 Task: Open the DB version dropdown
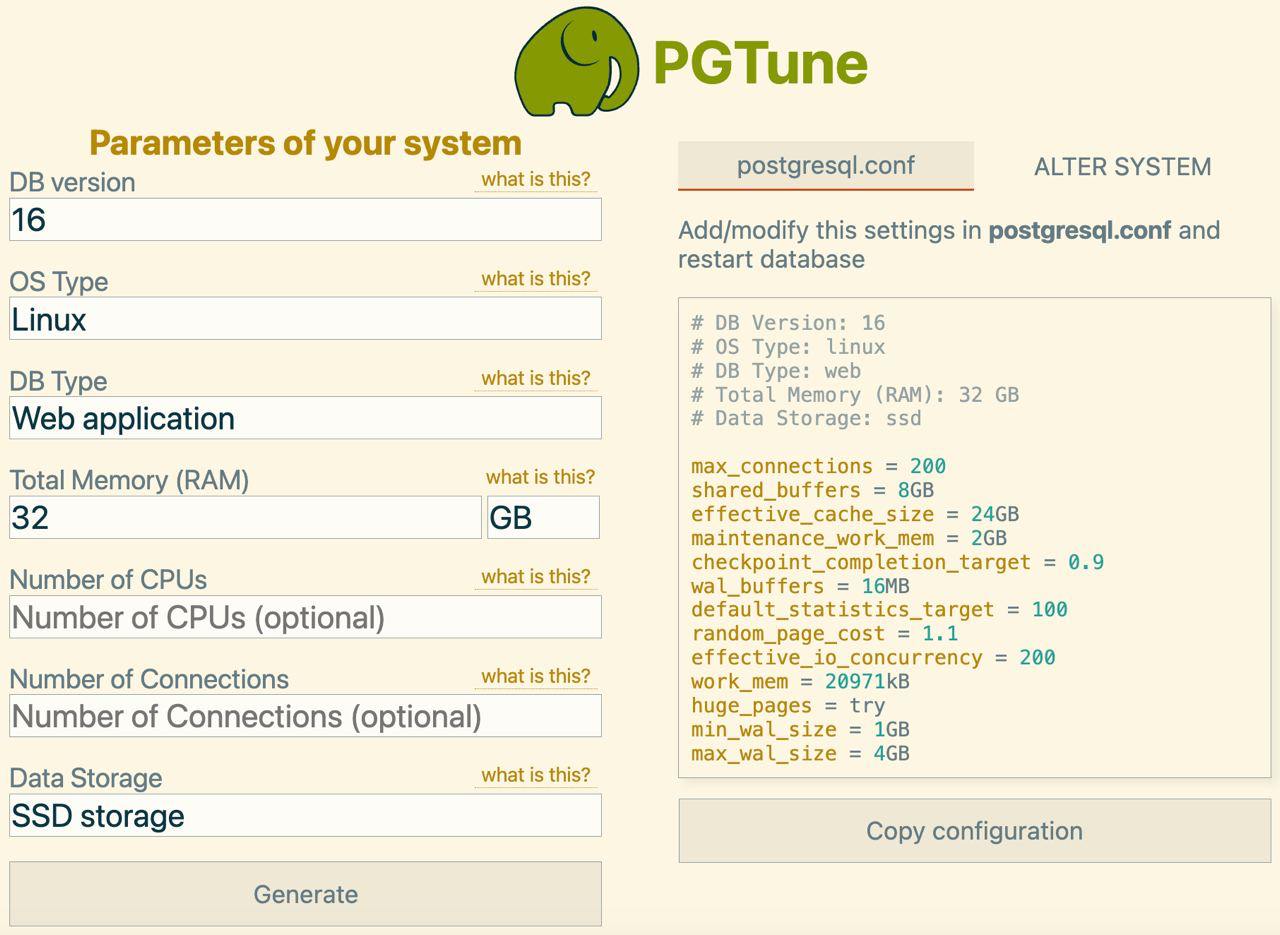[x=305, y=220]
